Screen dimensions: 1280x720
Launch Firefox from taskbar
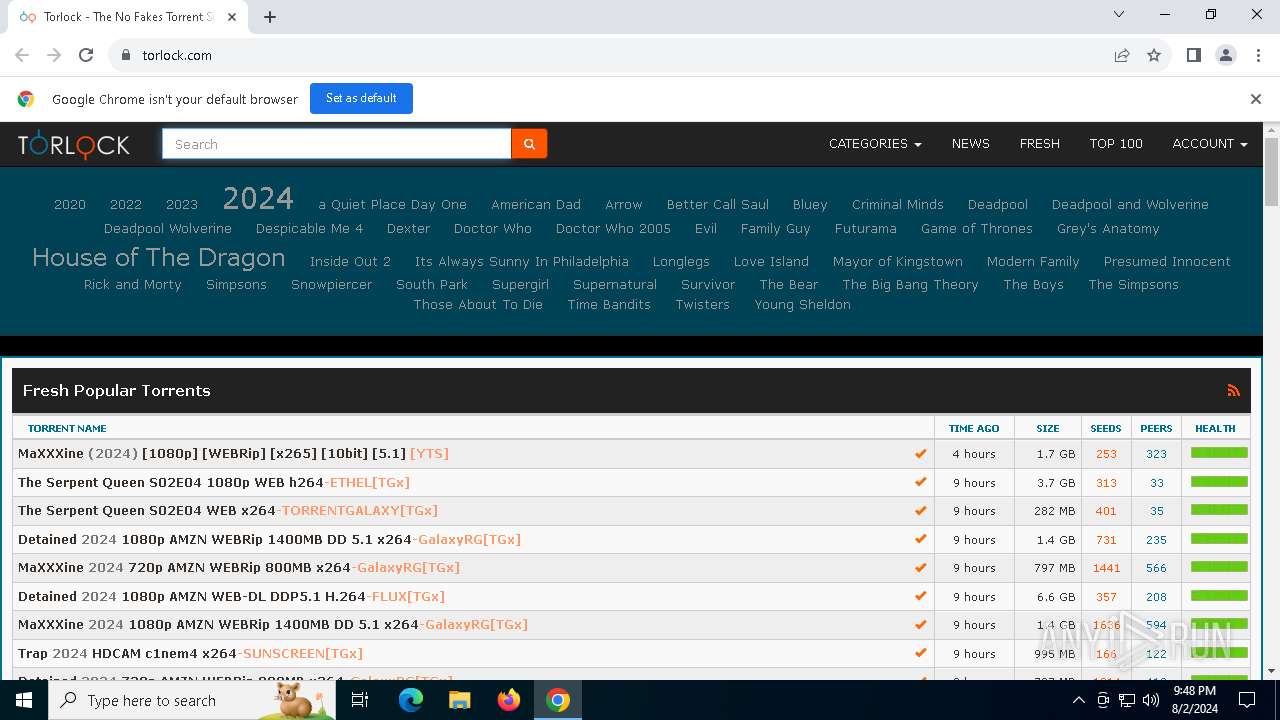509,700
